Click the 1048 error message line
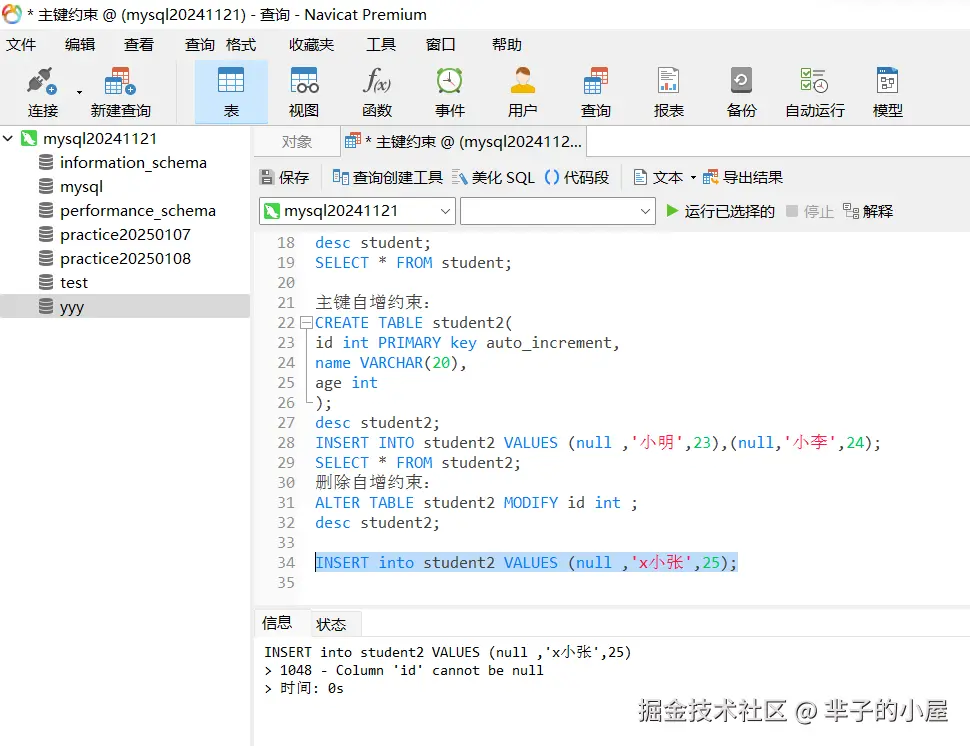970x746 pixels. point(405,671)
